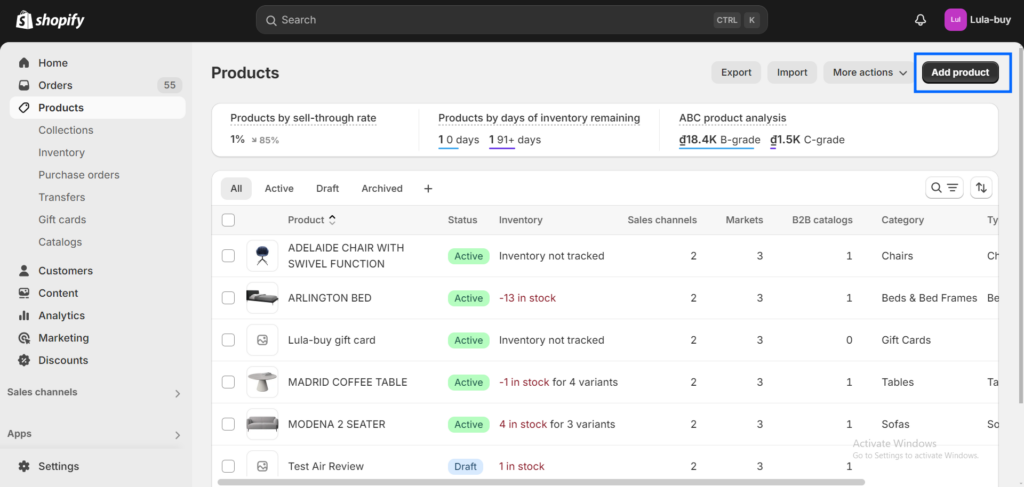Click the Marketing target icon
Viewport: 1024px width, 487px height.
pyautogui.click(x=24, y=338)
